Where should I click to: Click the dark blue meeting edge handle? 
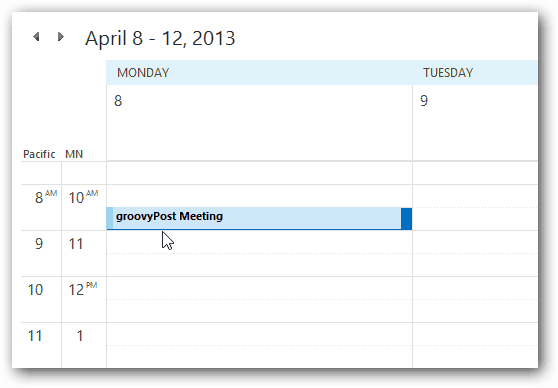(406, 219)
